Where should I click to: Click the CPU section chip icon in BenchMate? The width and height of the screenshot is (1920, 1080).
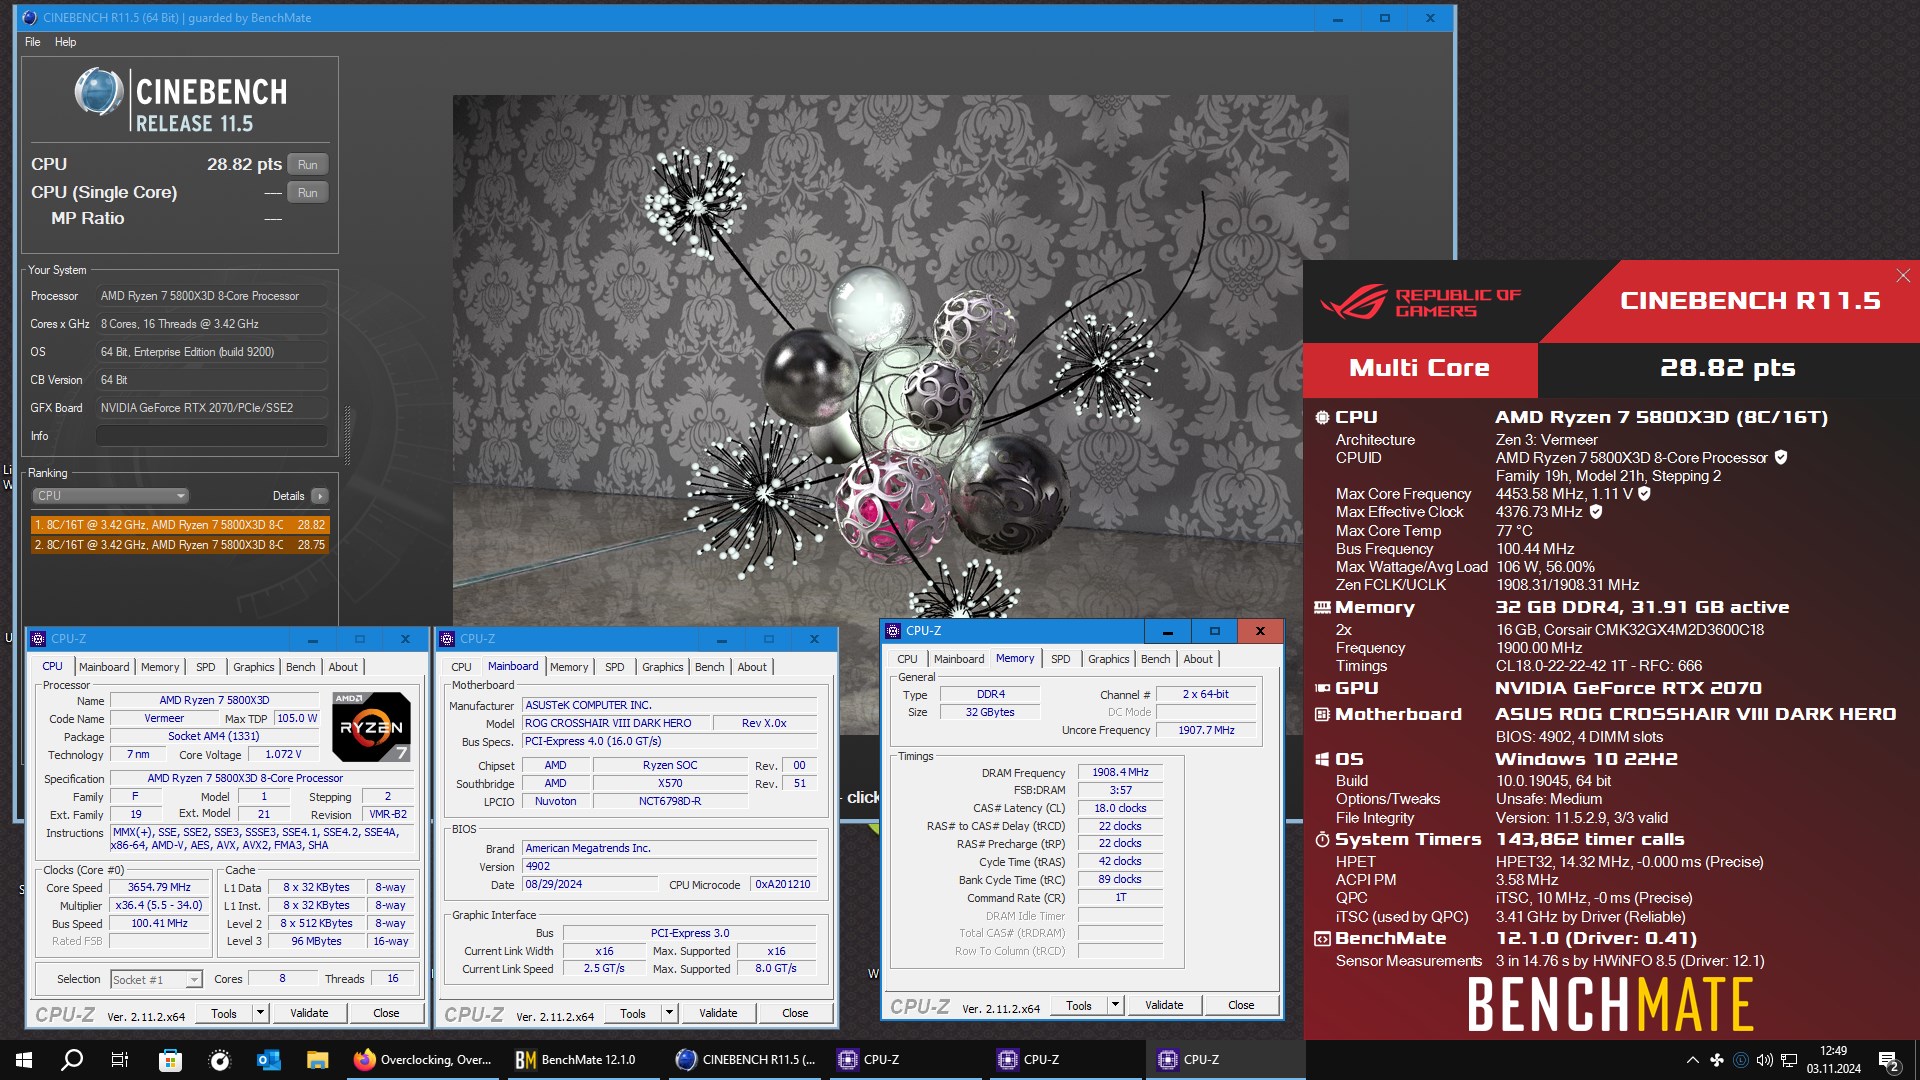[x=1321, y=417]
